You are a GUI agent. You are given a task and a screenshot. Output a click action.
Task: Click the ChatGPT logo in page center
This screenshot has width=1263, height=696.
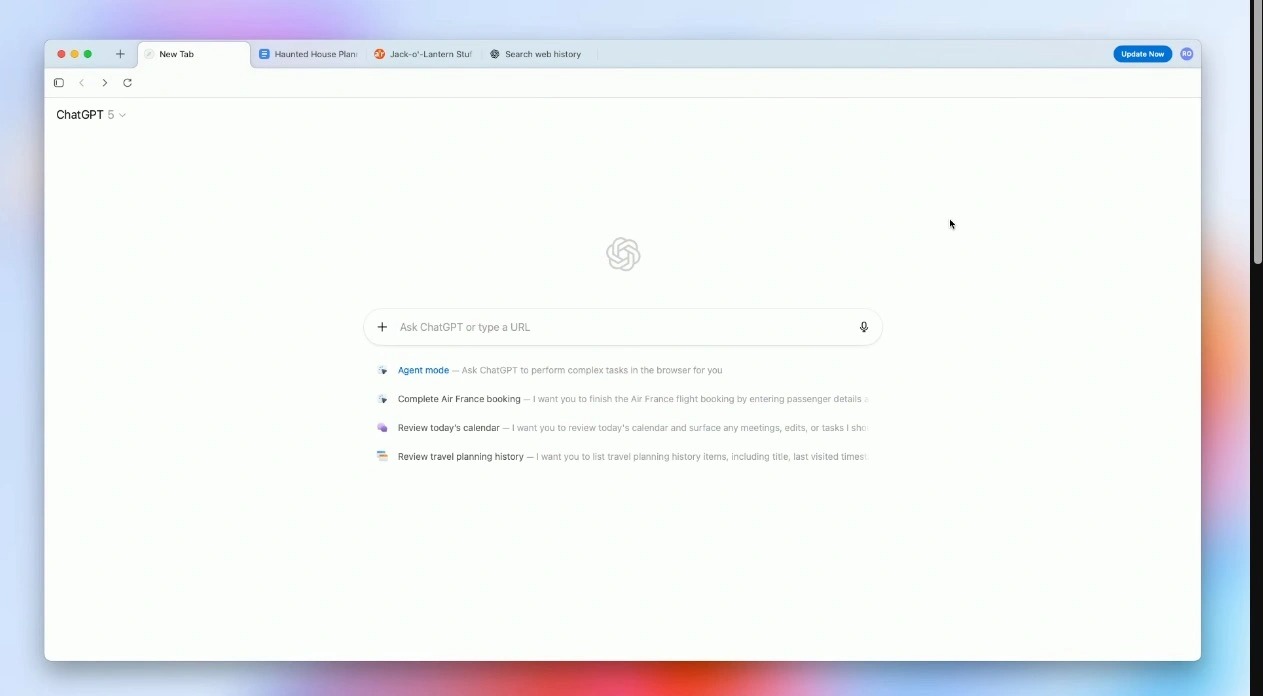tap(623, 255)
